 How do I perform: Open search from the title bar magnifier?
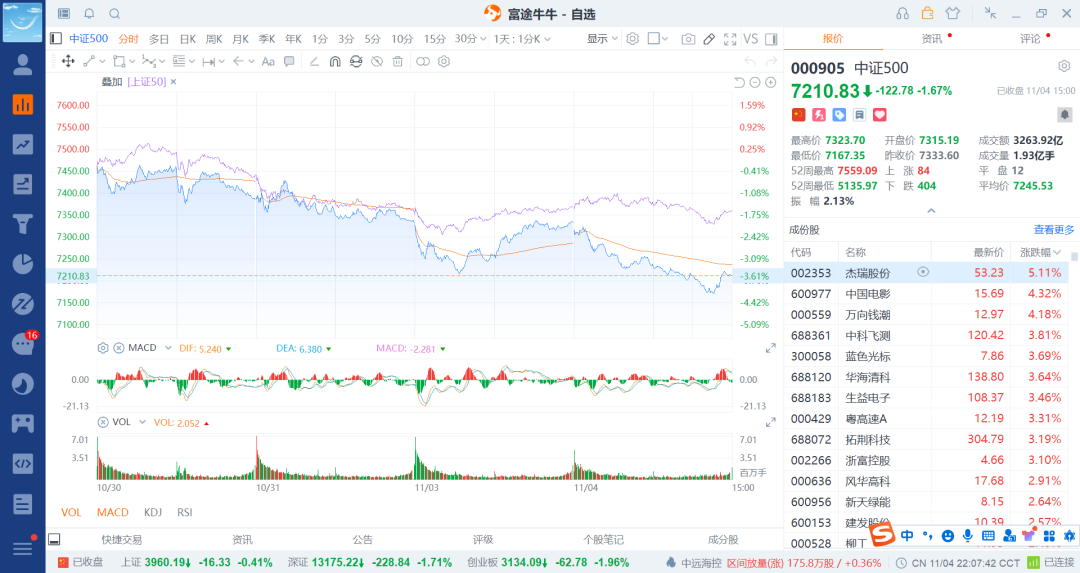(x=115, y=14)
